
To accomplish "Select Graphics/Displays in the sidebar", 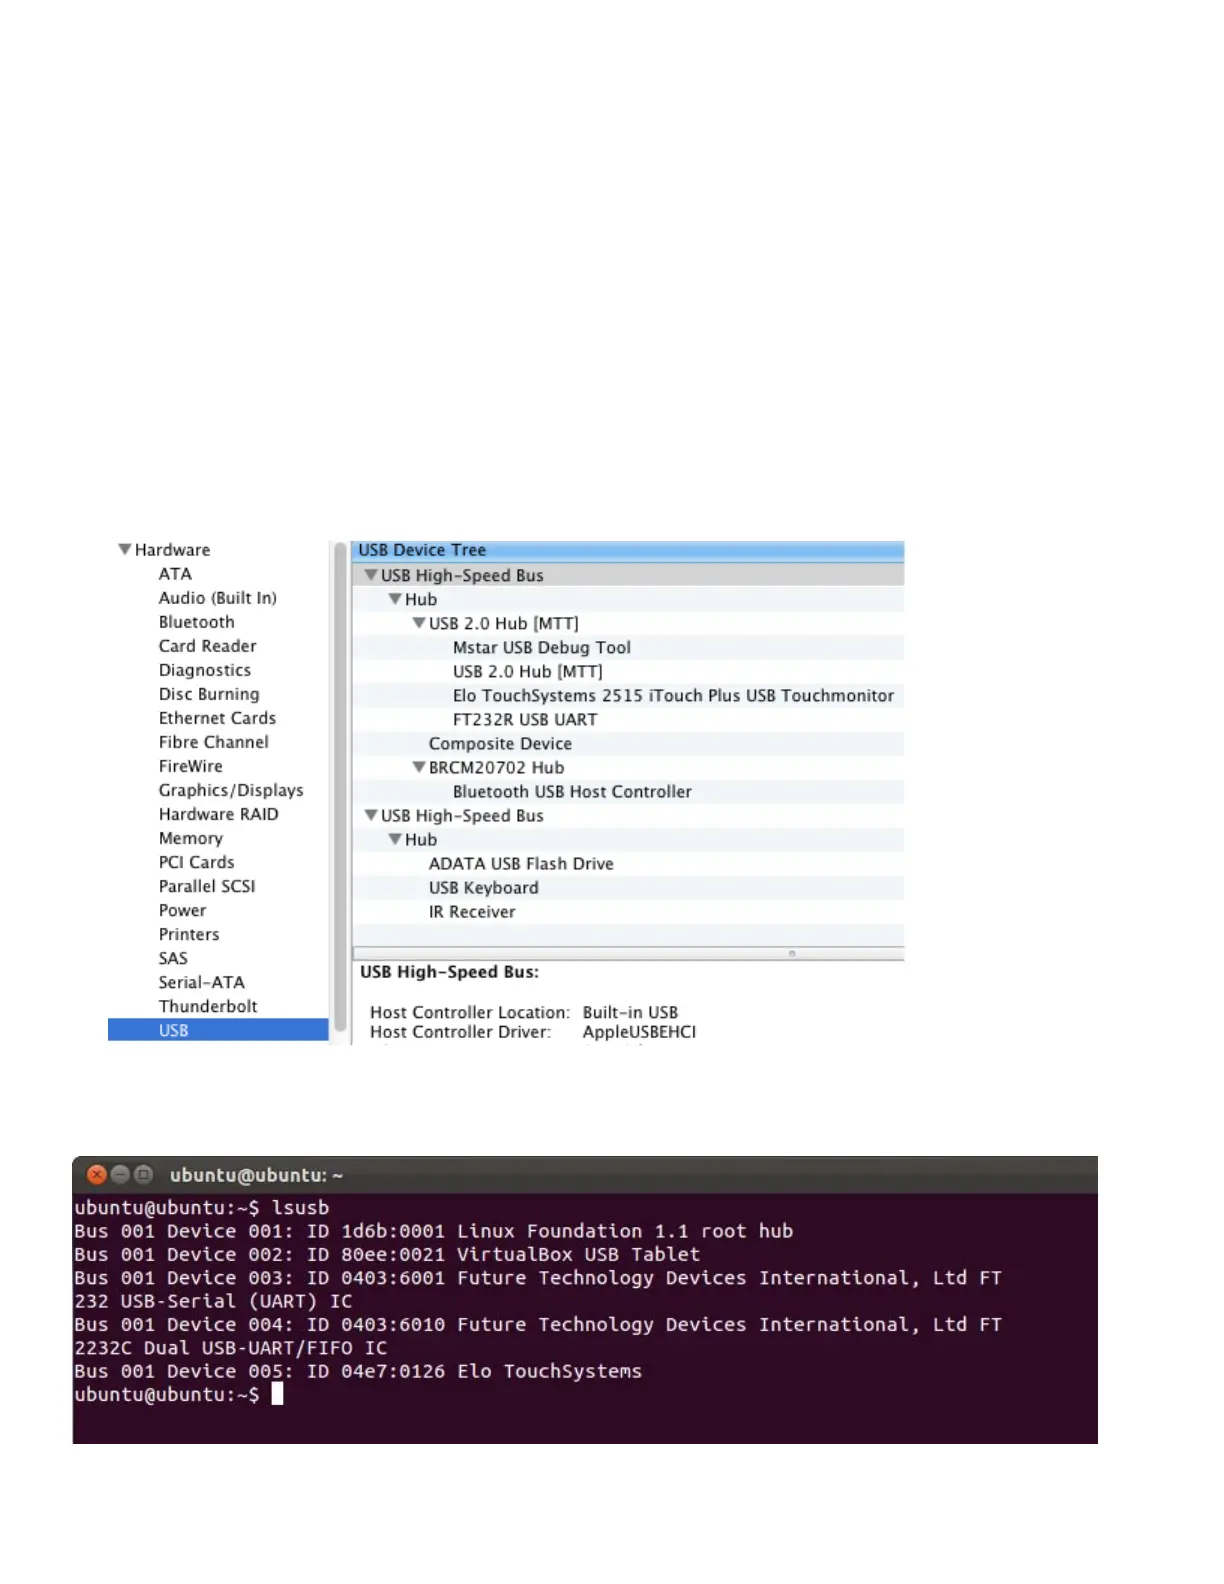I will 230,790.
